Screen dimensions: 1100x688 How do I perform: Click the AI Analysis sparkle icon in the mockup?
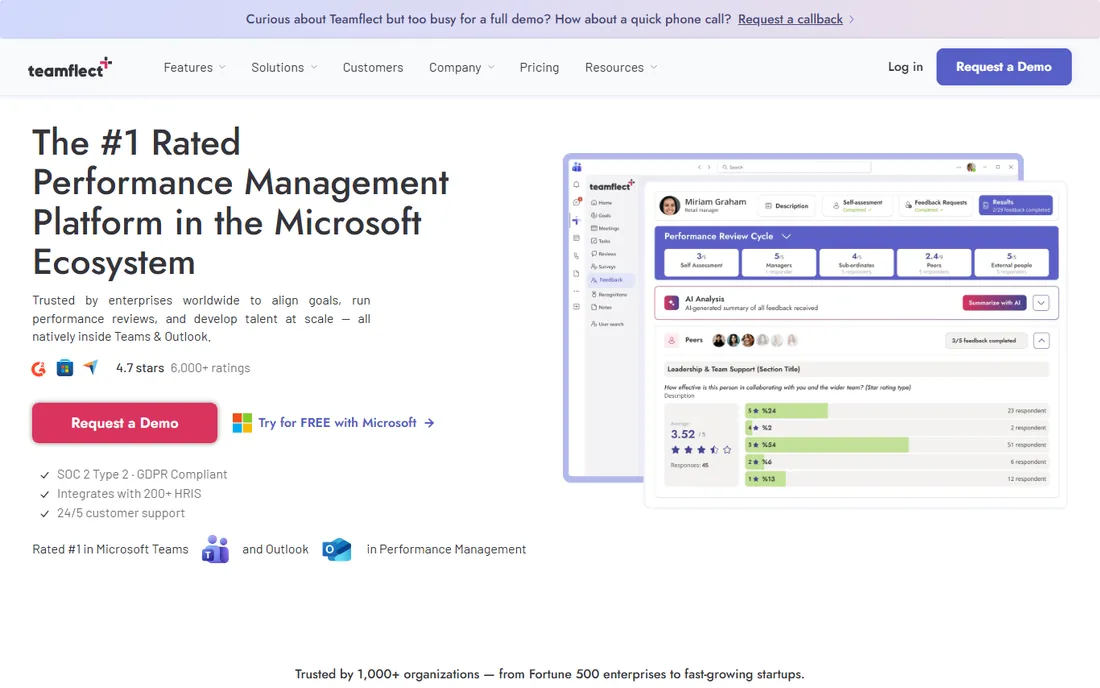[671, 303]
